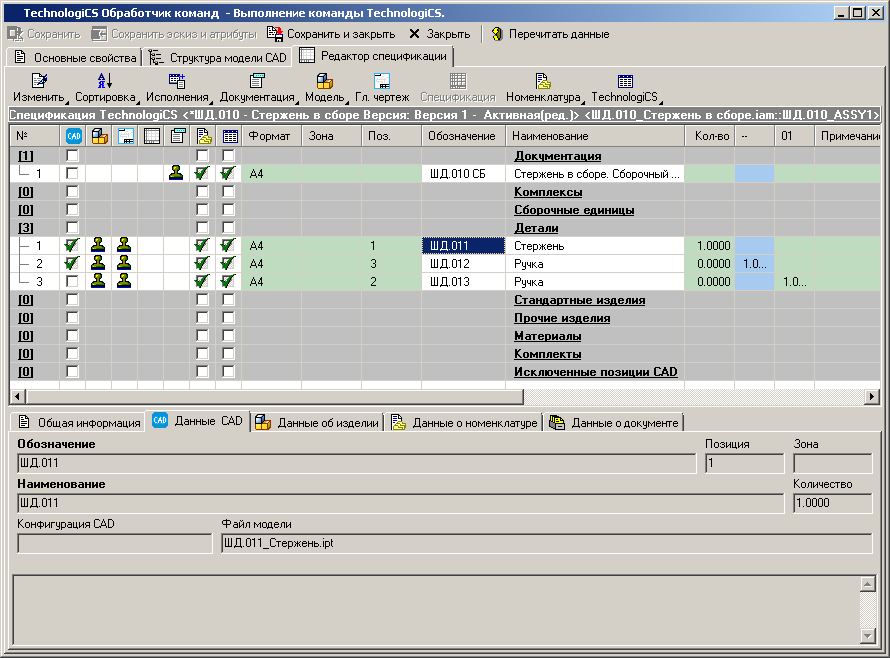890x658 pixels.
Task: Switch to Основные свойства tab
Action: click(75, 58)
